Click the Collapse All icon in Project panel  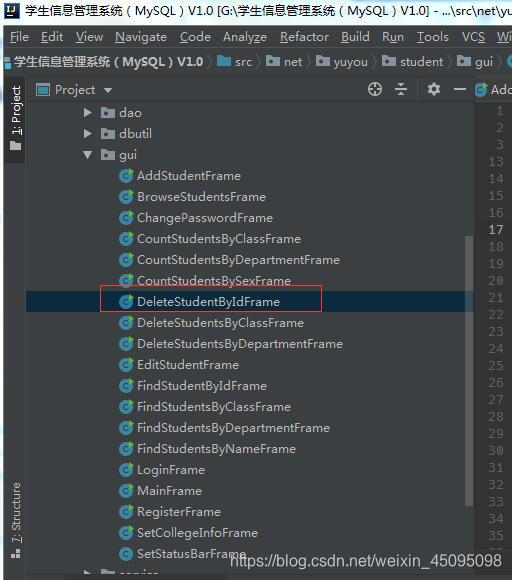[401, 89]
